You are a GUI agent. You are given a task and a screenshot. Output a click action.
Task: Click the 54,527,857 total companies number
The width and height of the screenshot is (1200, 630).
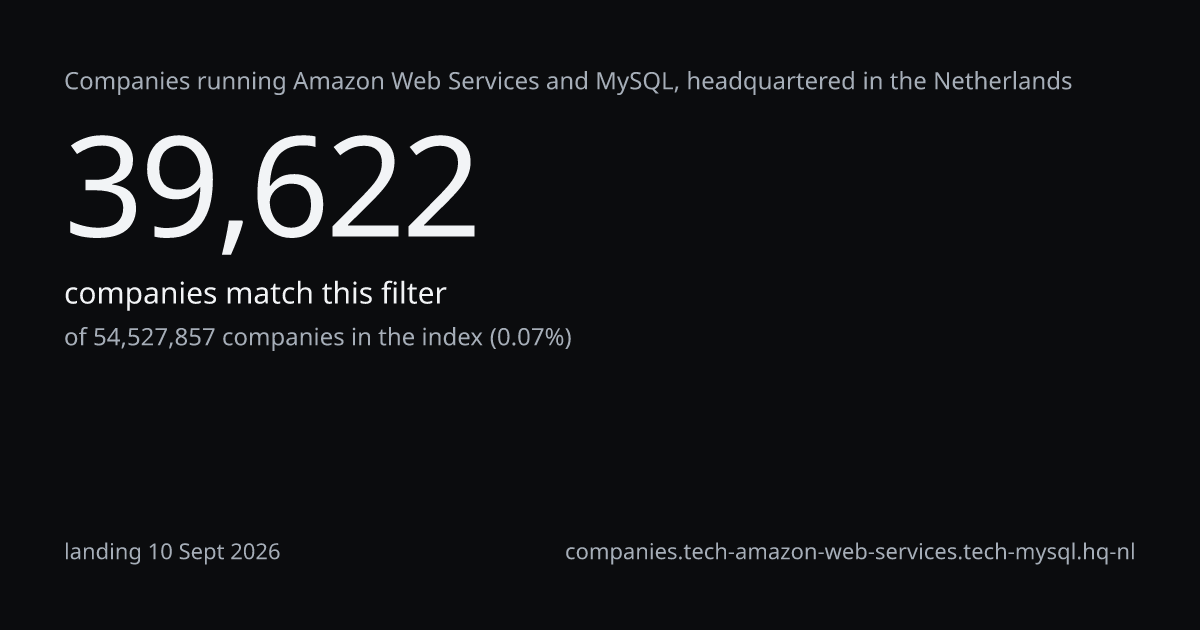[x=155, y=338]
